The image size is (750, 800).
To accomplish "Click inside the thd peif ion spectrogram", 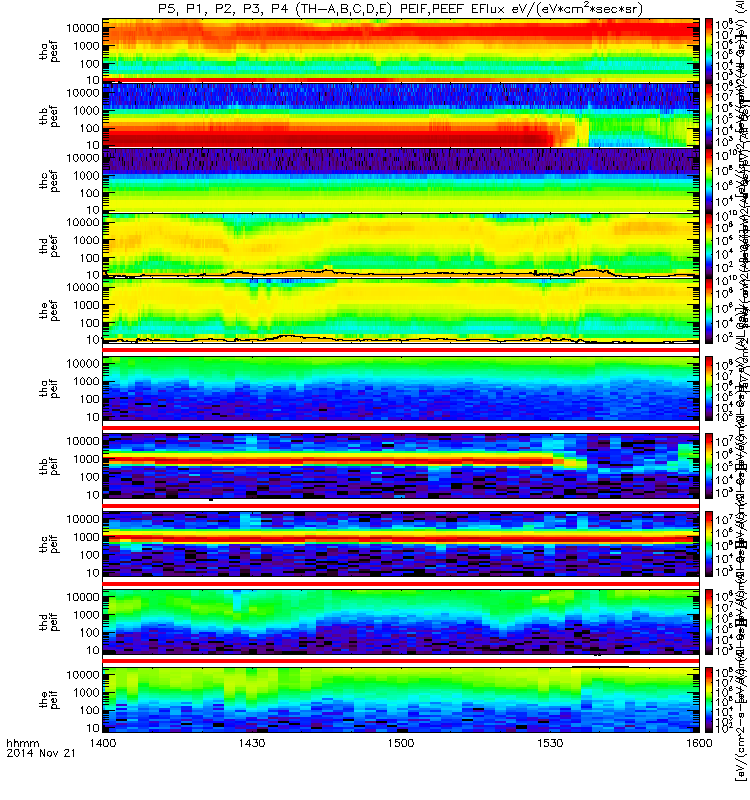I will click(401, 622).
